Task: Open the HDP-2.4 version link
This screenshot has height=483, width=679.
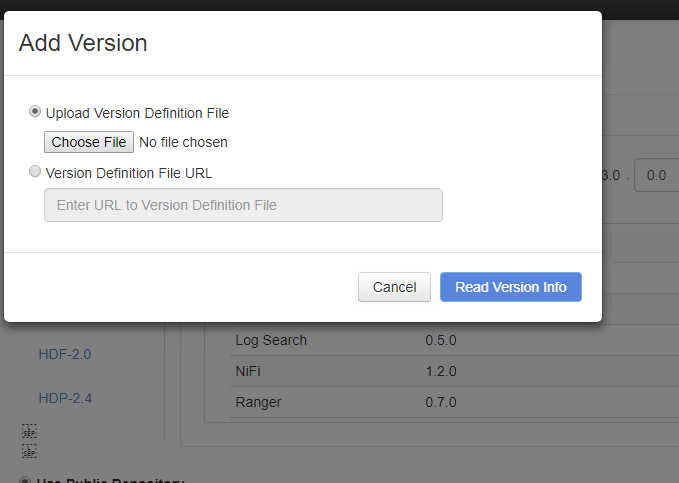Action: tap(66, 398)
